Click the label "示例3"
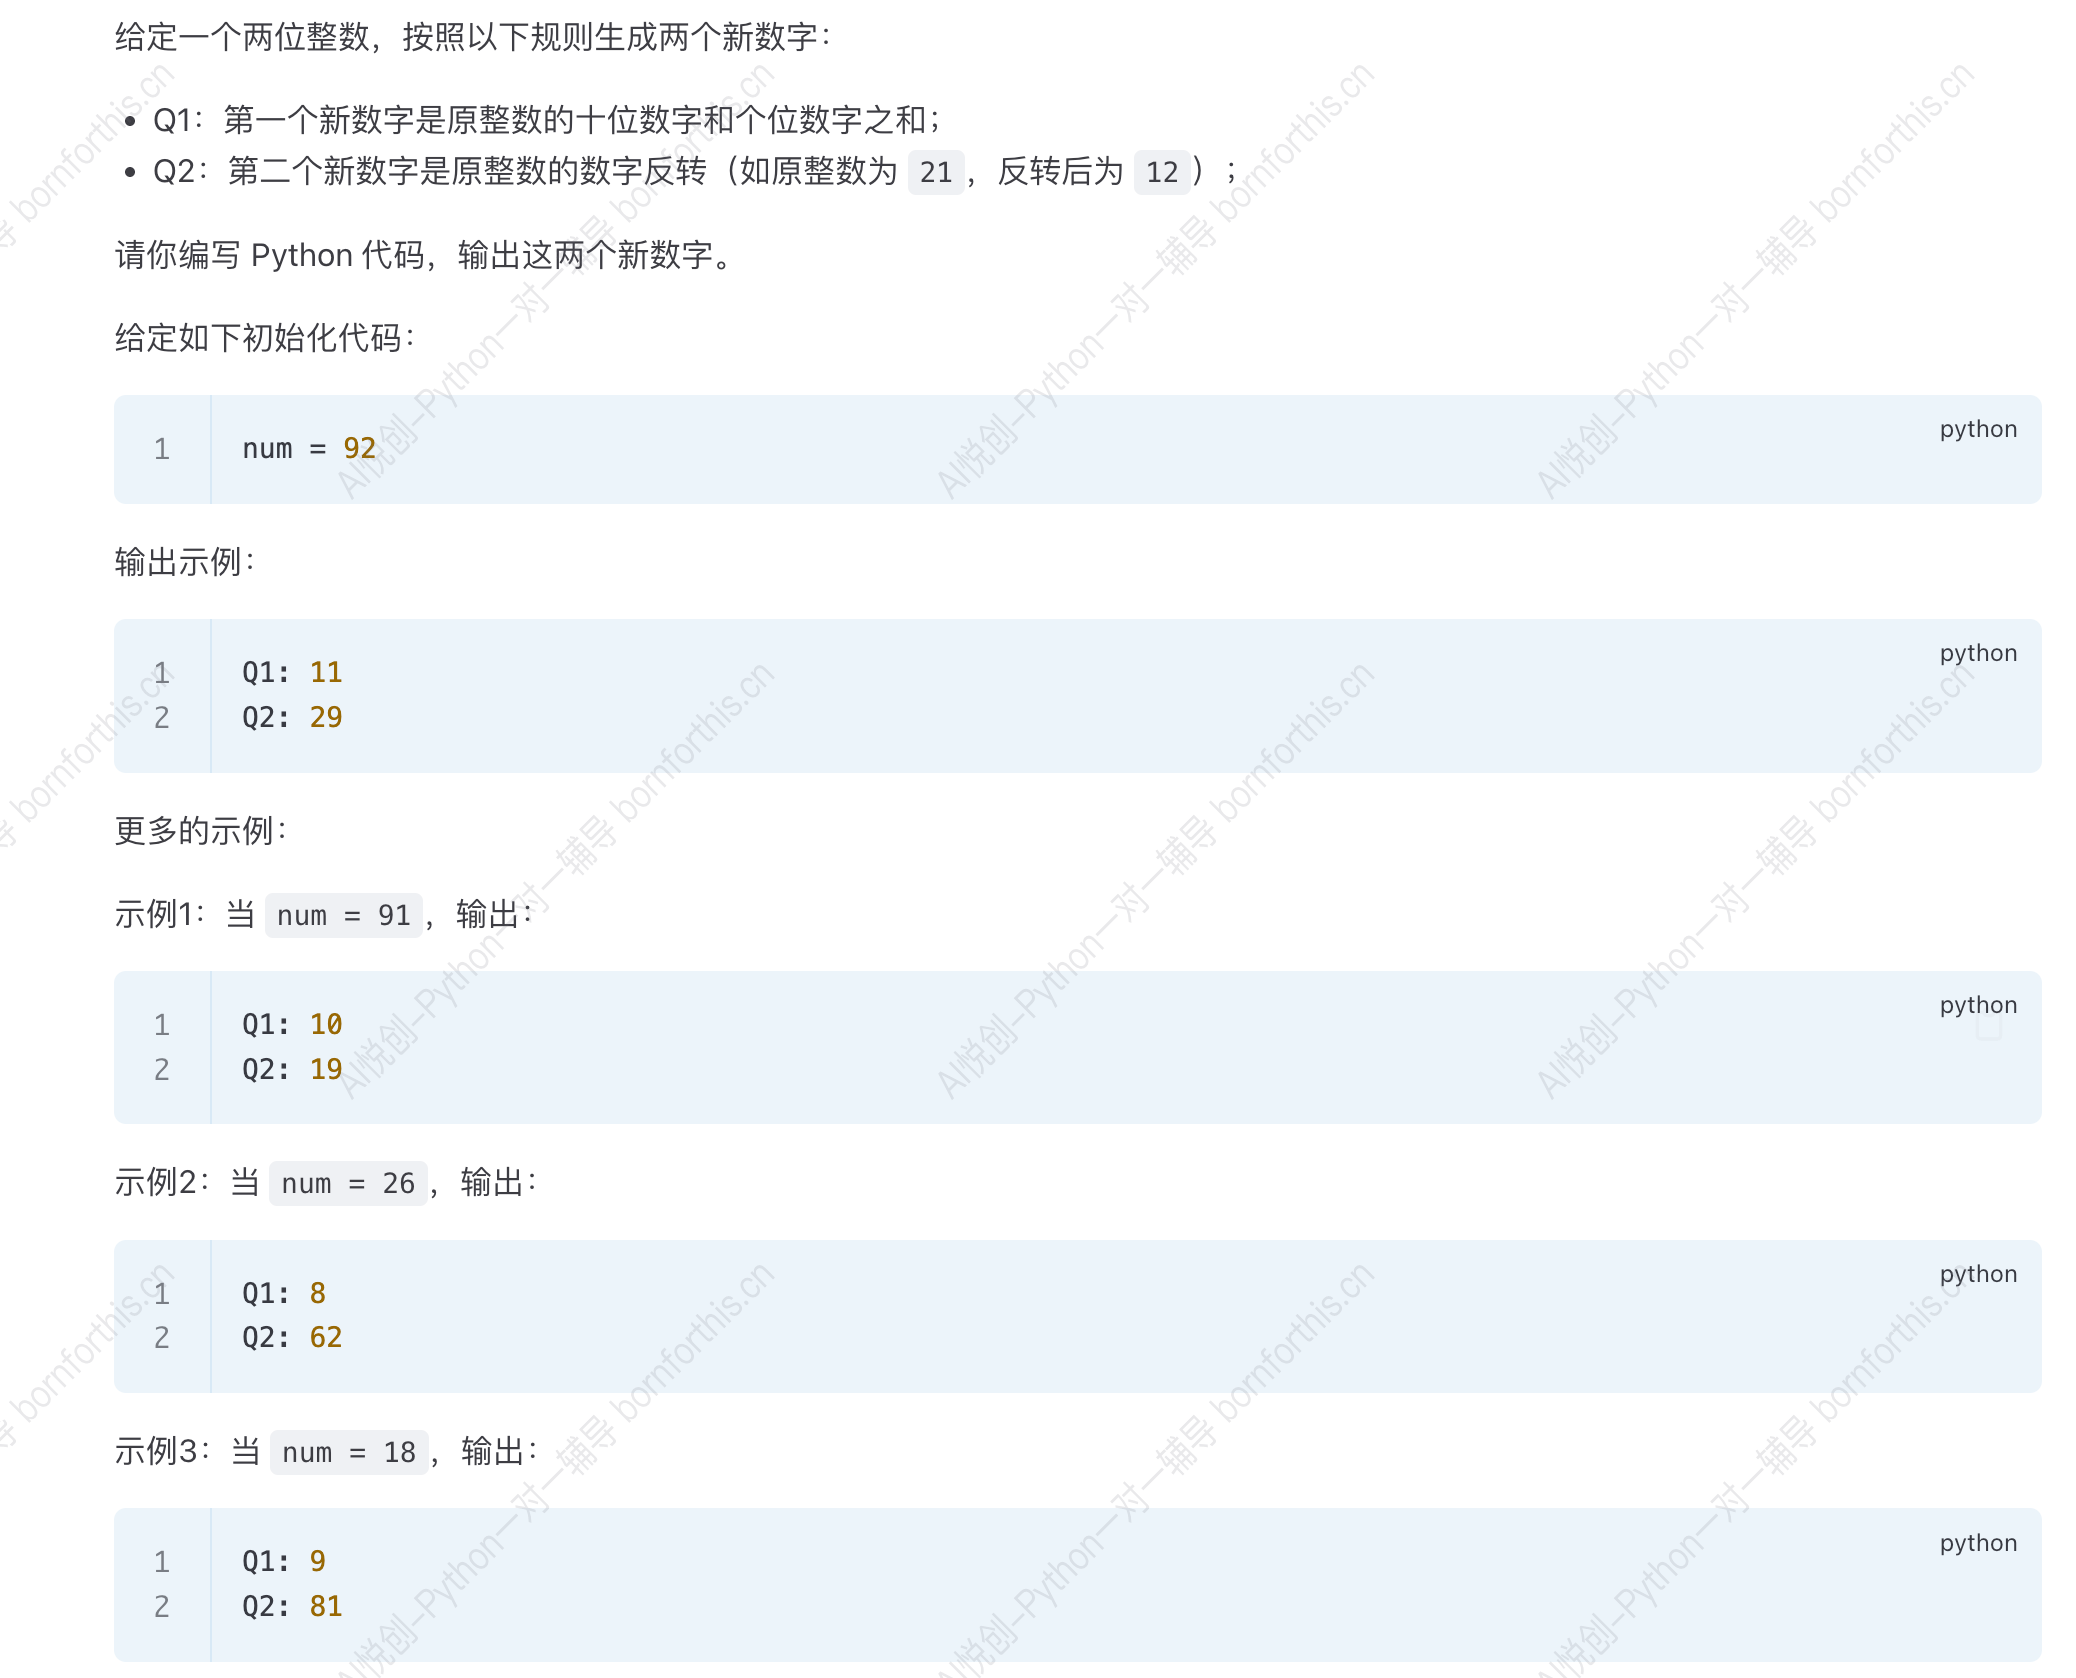The image size is (2076, 1678). (157, 1451)
